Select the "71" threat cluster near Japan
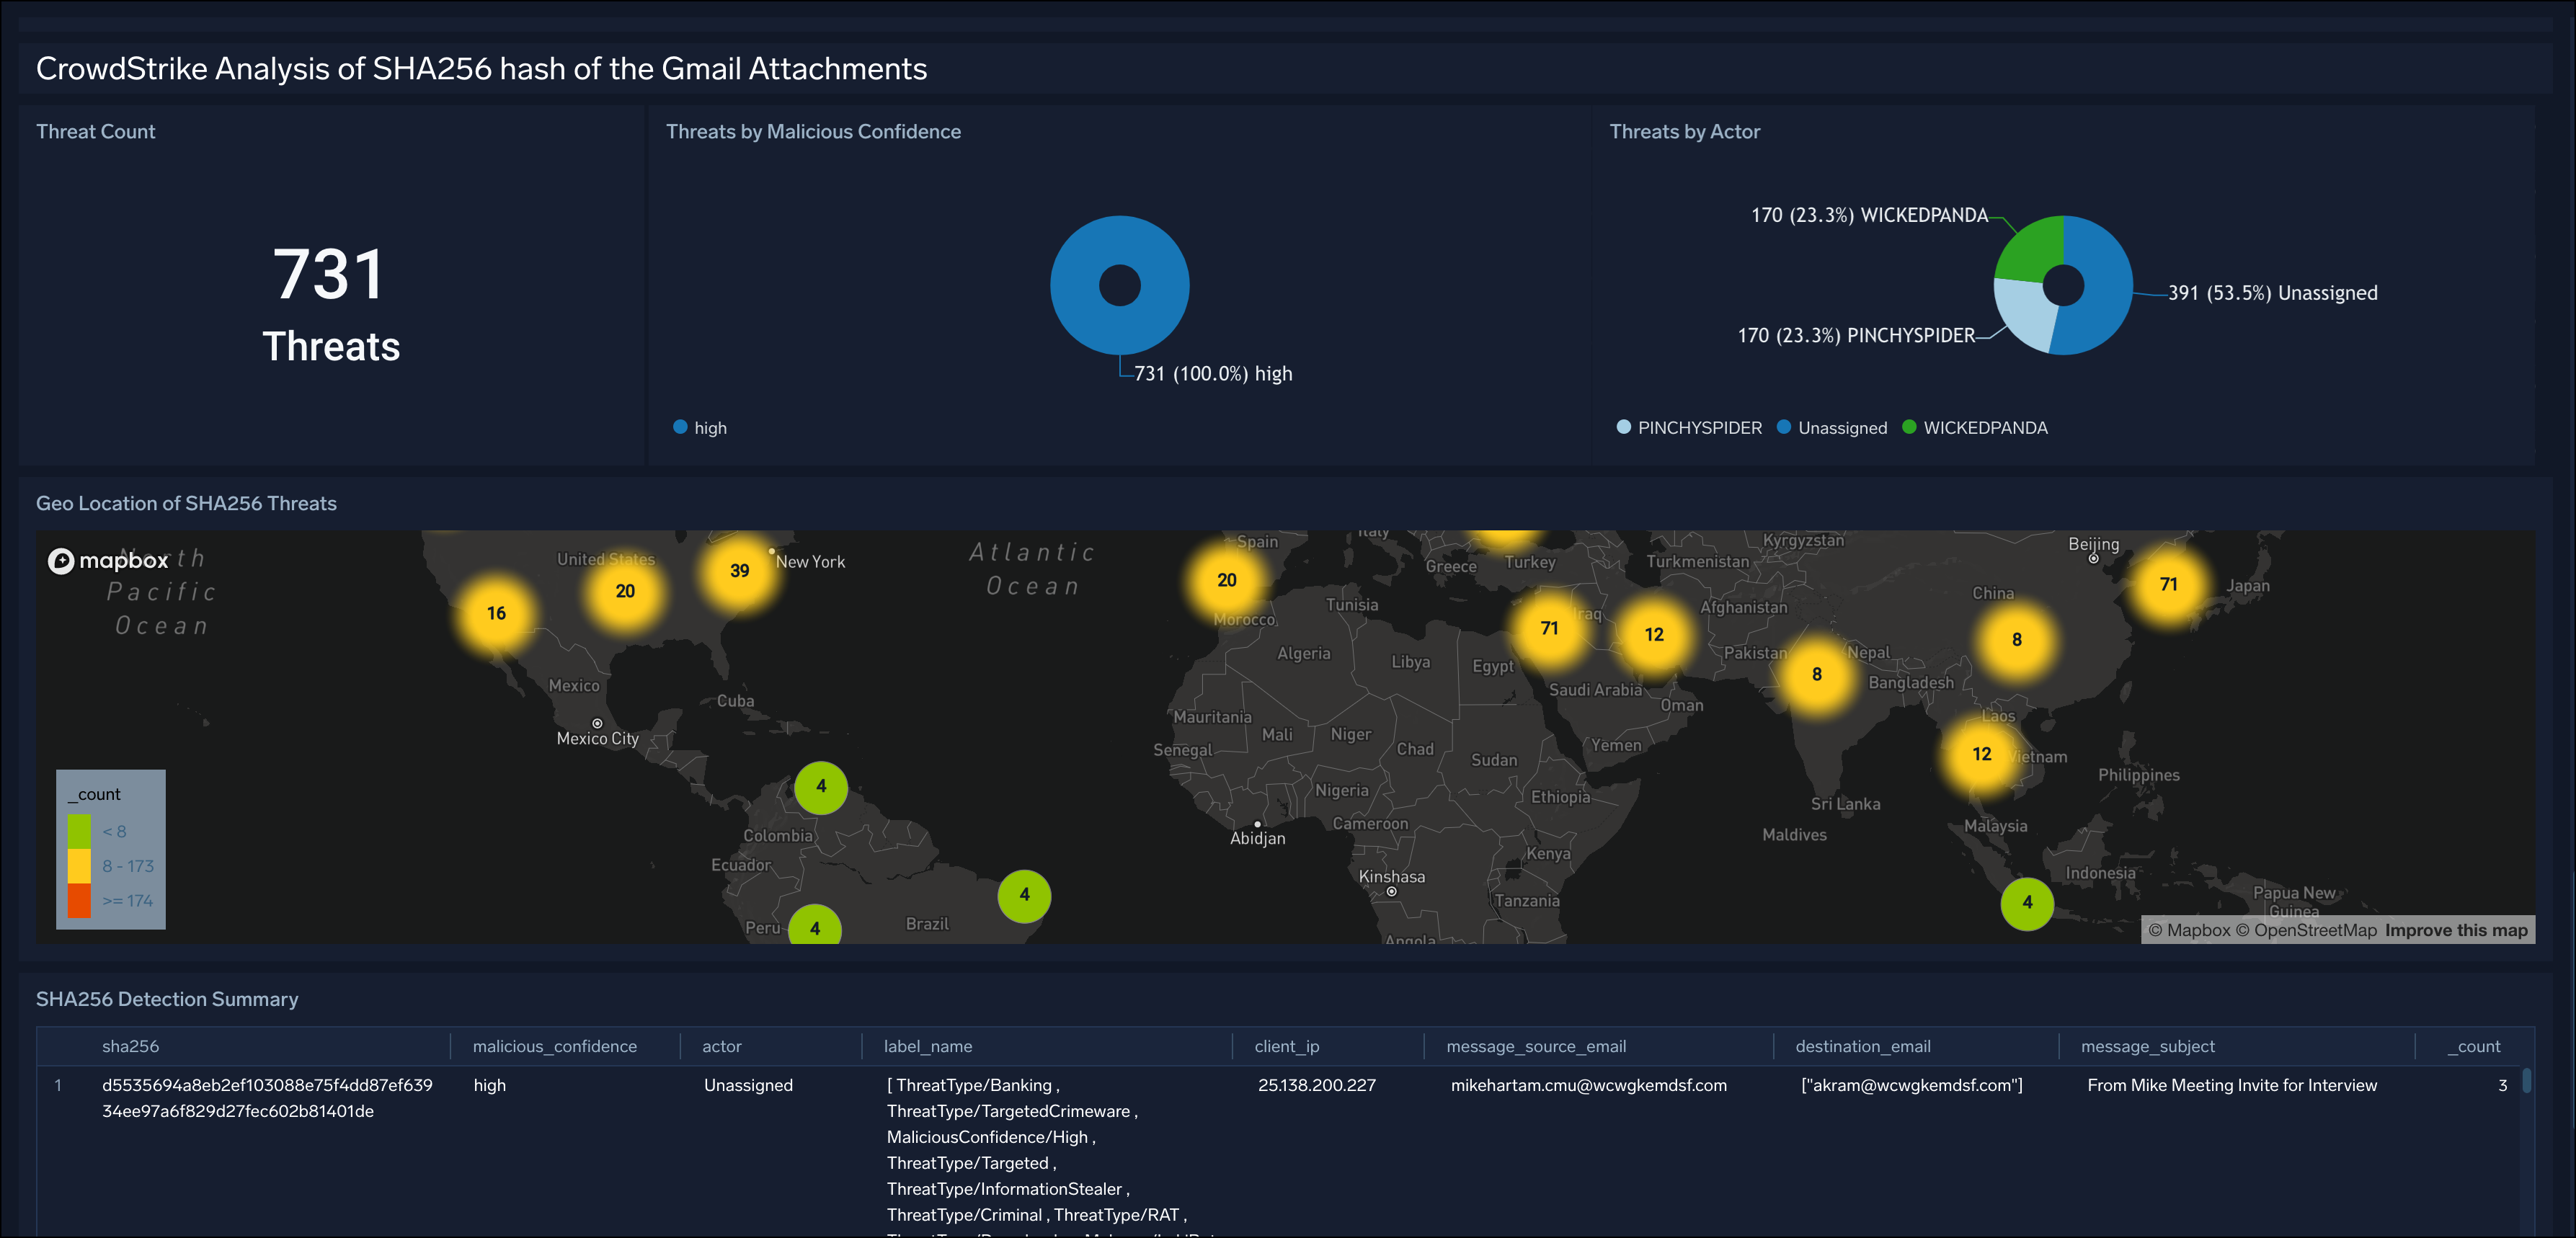The width and height of the screenshot is (2576, 1238). (2168, 584)
